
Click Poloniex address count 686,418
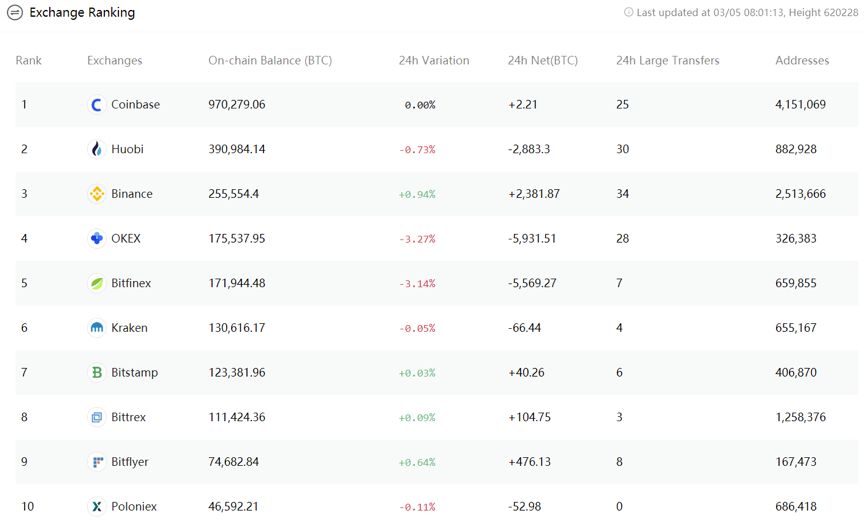[795, 507]
